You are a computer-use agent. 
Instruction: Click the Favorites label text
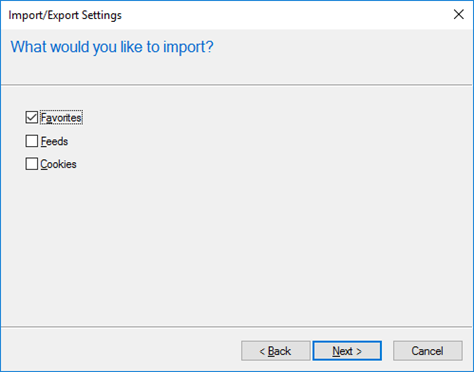pyautogui.click(x=61, y=118)
